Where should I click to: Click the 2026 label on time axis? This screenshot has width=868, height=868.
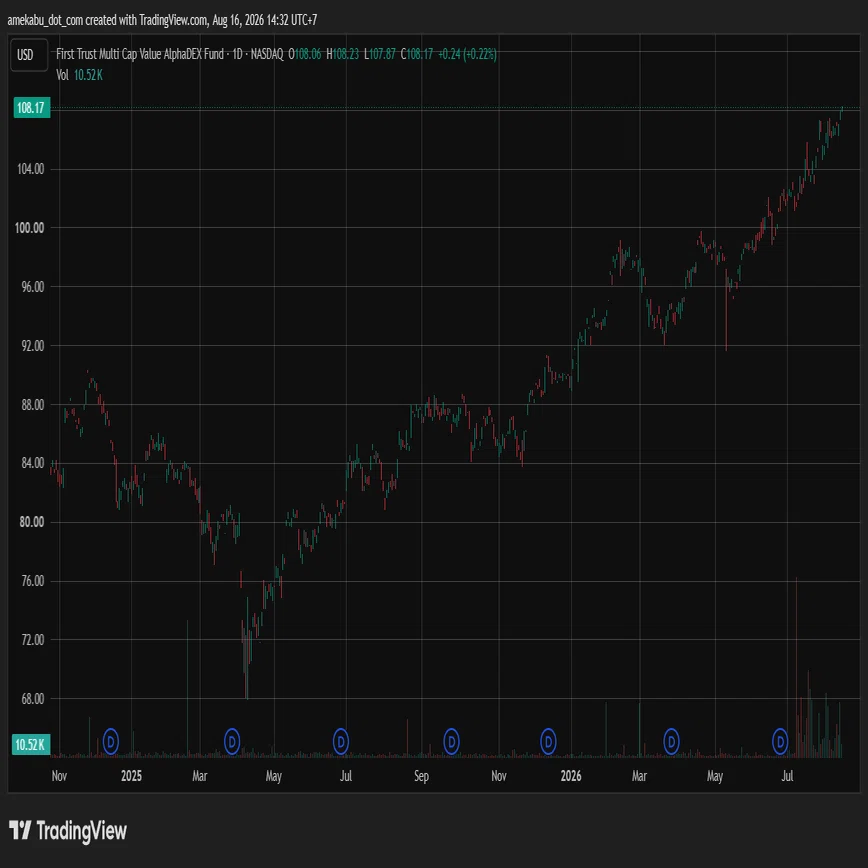coord(571,776)
